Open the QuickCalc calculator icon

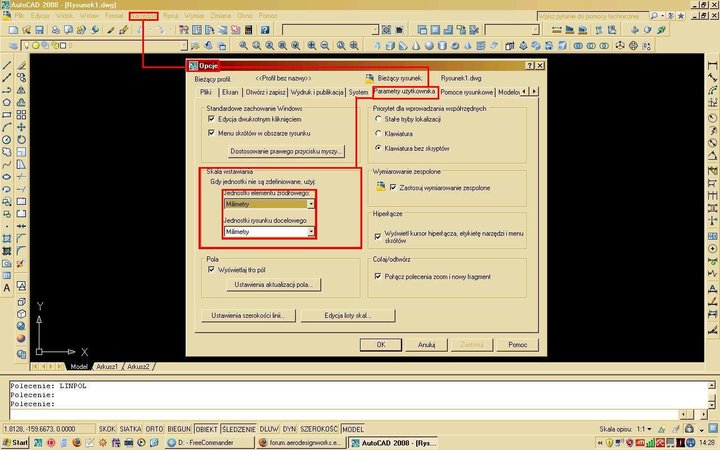point(248,30)
